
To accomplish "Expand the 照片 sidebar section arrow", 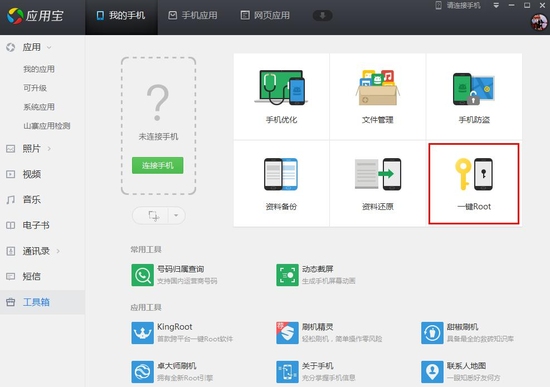I will point(49,149).
